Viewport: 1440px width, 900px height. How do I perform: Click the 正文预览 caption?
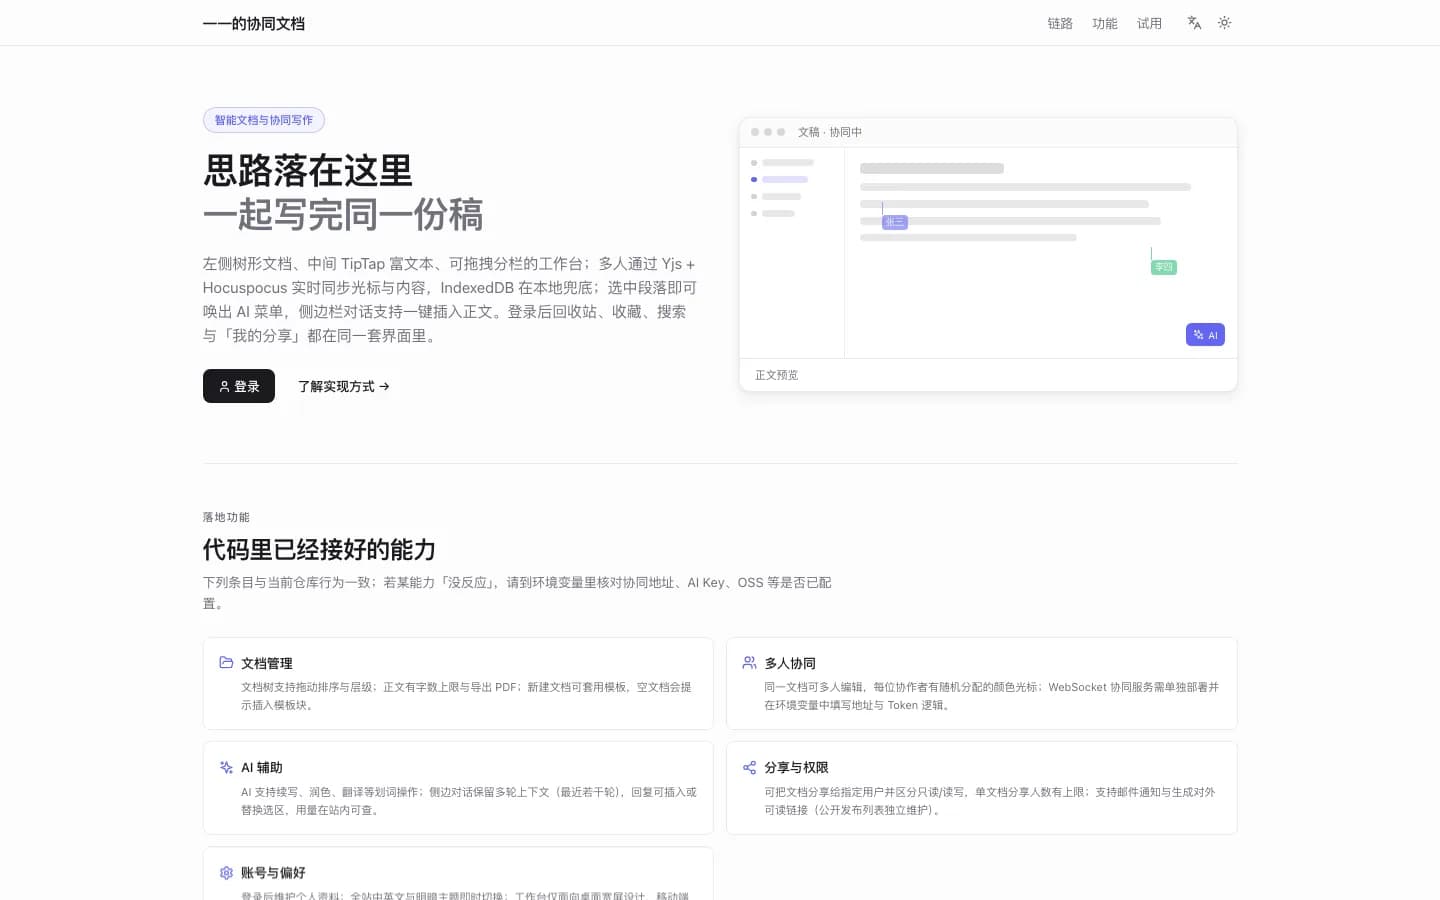(x=776, y=375)
